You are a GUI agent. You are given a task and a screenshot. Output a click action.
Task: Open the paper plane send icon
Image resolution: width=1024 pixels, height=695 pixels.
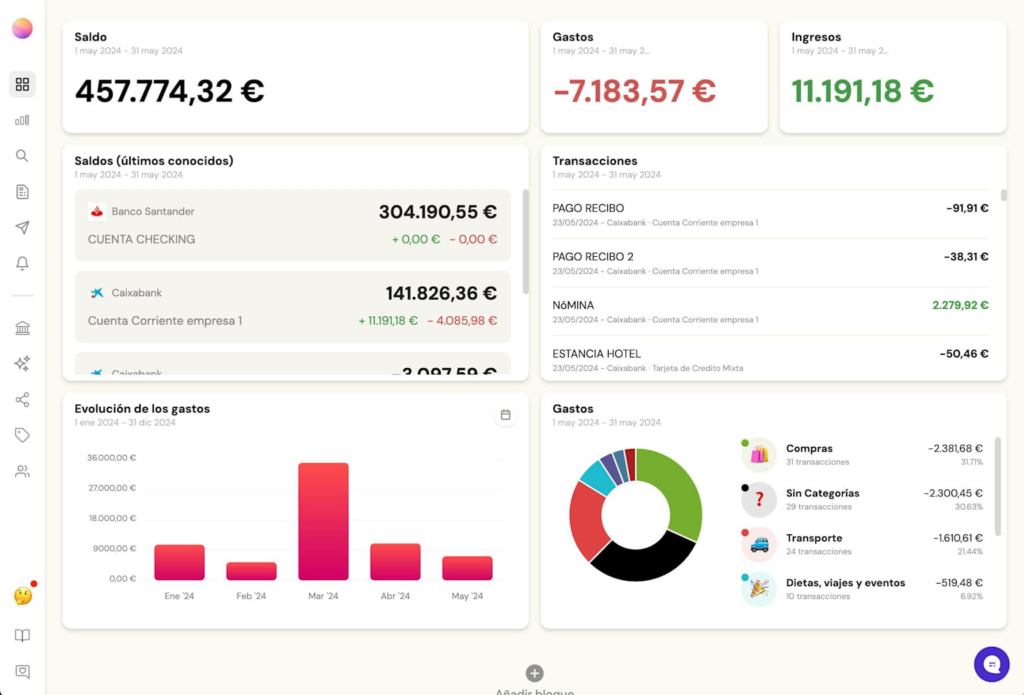point(22,228)
